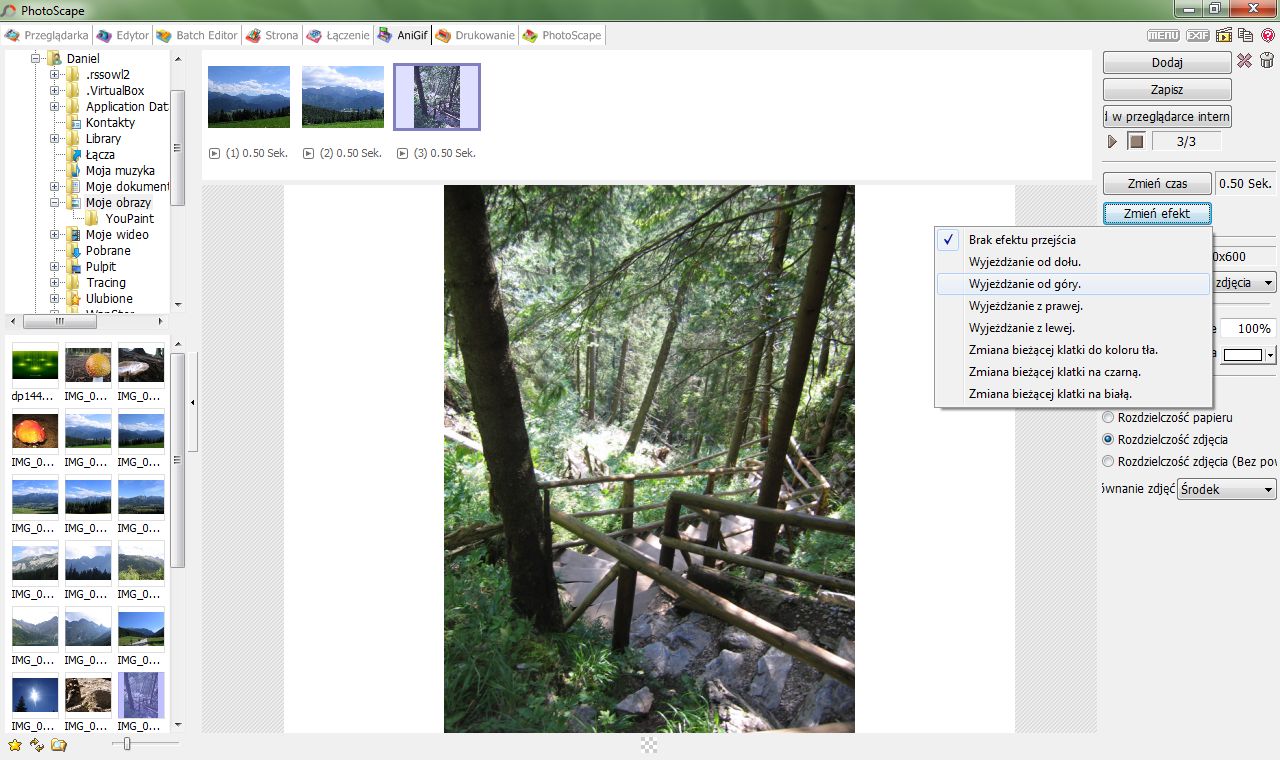The height and width of the screenshot is (760, 1280).
Task: Open the Batch Editor tab
Action: pos(196,35)
